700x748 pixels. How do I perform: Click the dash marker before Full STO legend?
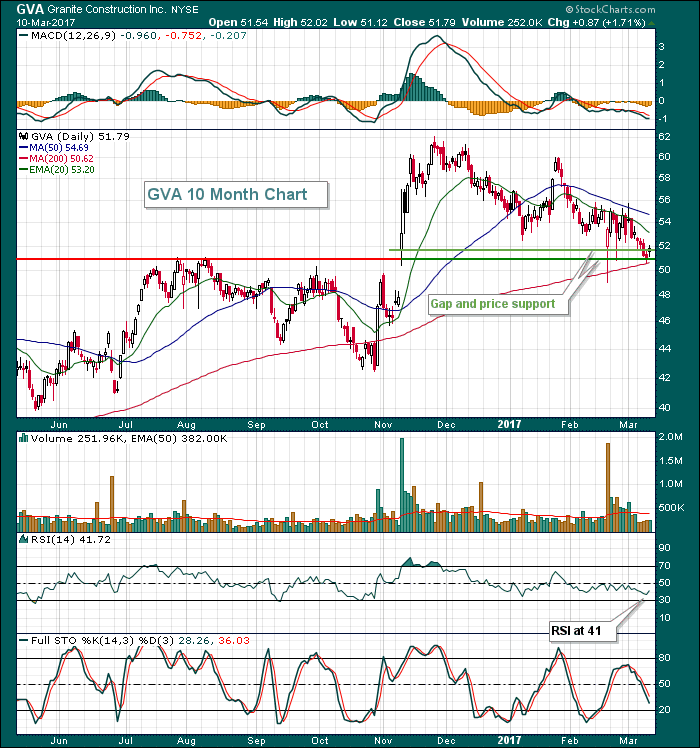coord(23,640)
